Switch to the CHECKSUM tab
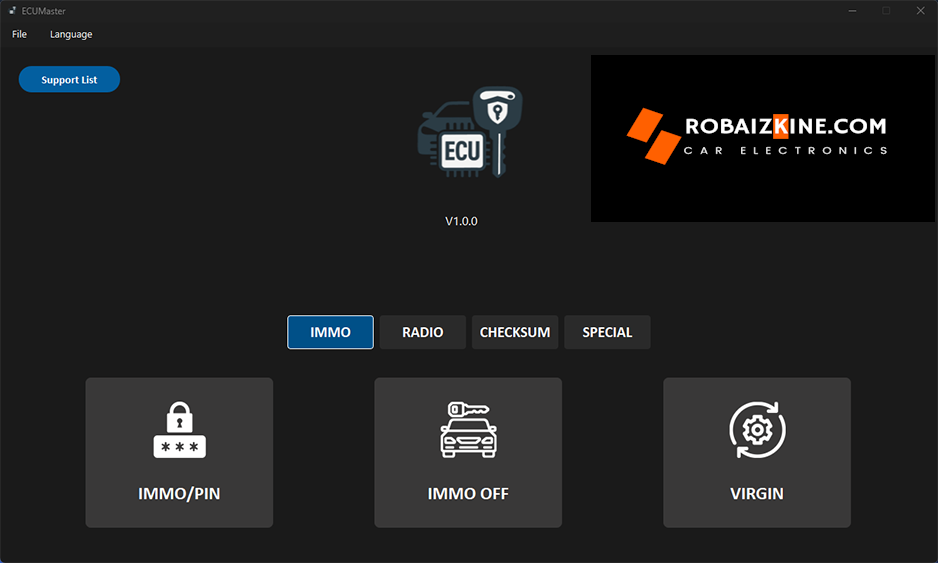938x563 pixels. pos(515,332)
